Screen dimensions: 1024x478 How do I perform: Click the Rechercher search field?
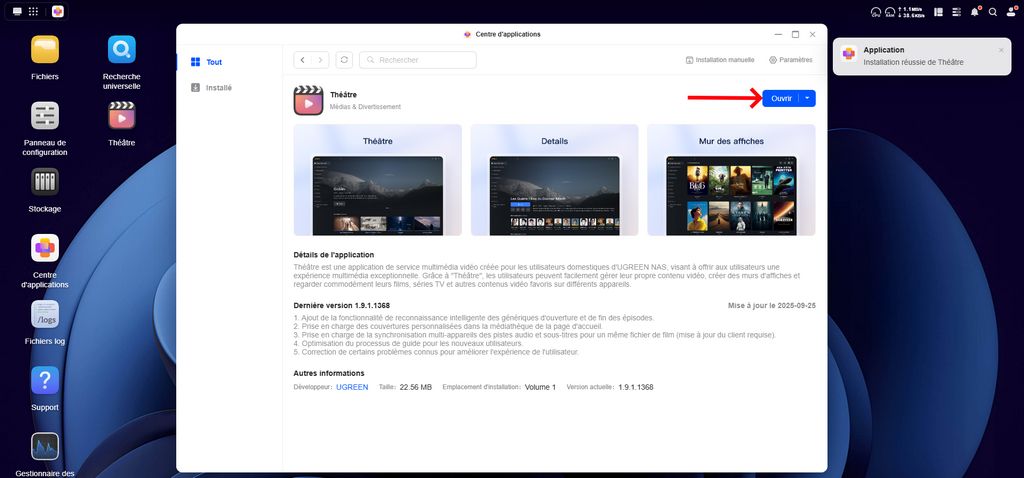(420, 60)
